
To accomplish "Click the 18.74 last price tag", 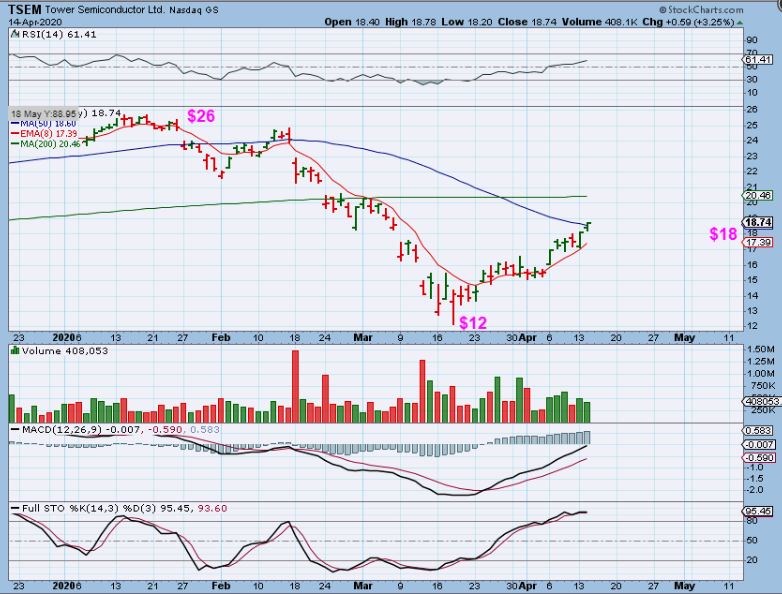I will (x=759, y=222).
